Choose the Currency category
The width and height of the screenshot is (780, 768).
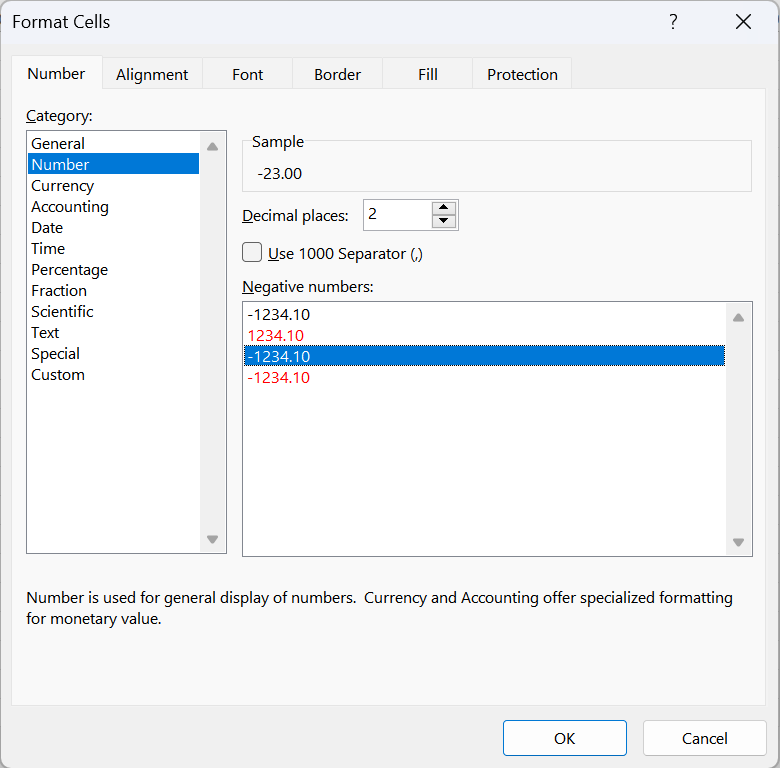tap(113, 186)
